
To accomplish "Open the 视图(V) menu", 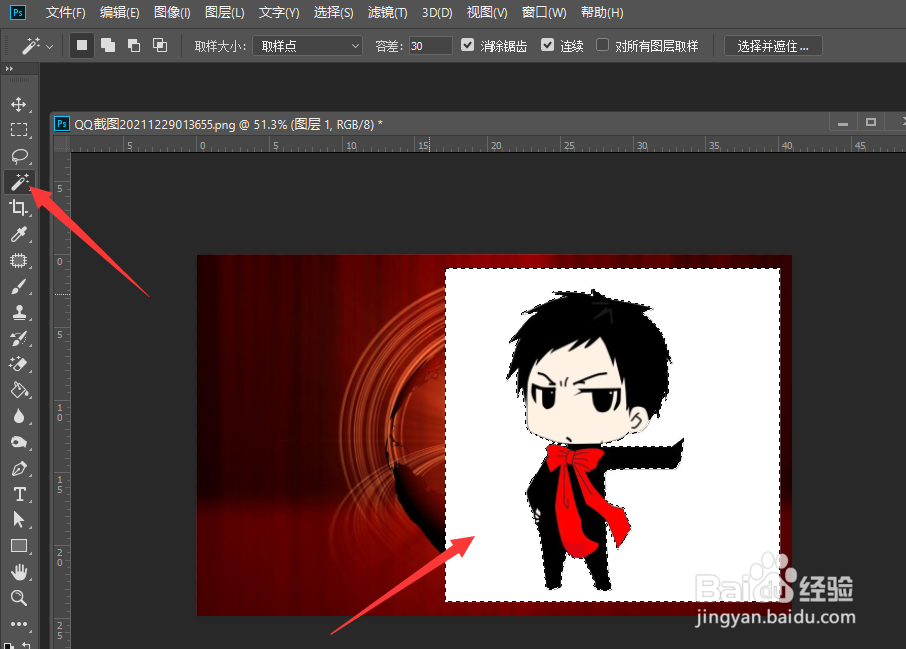I will (487, 12).
